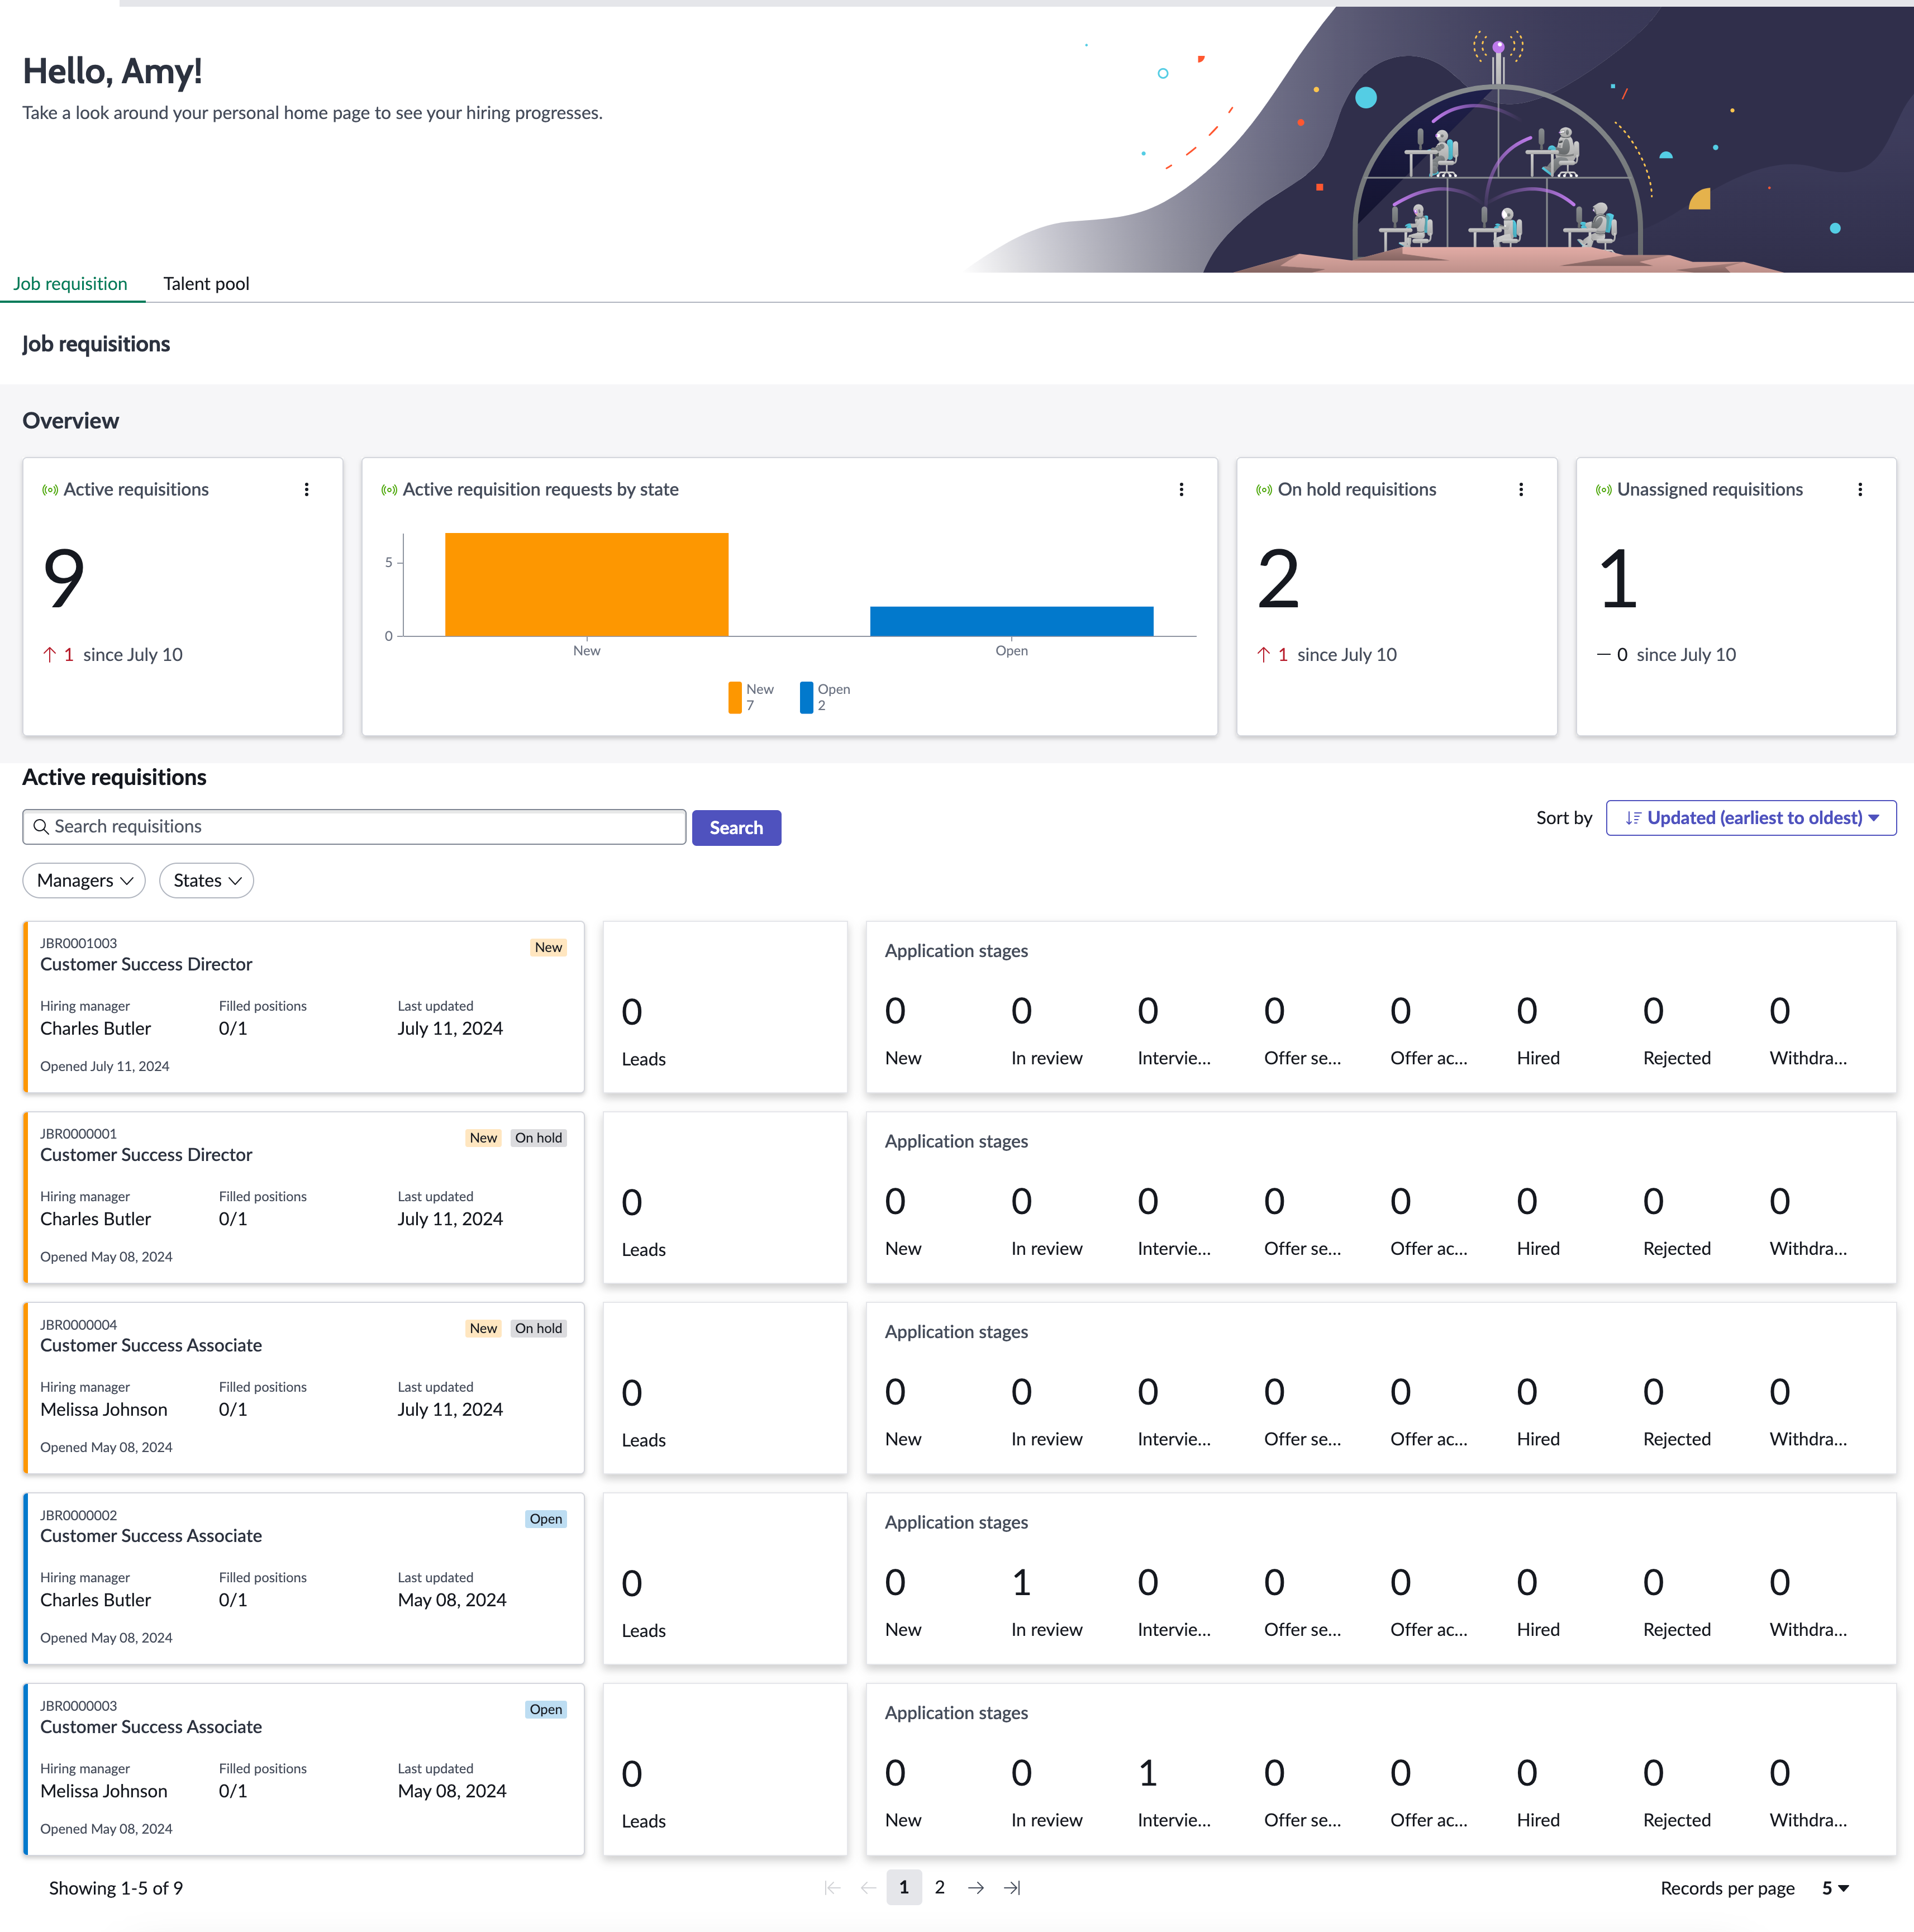Screen dimensions: 1914x1932
Task: Click Leads count for JBR0000003
Action: coord(632,1775)
